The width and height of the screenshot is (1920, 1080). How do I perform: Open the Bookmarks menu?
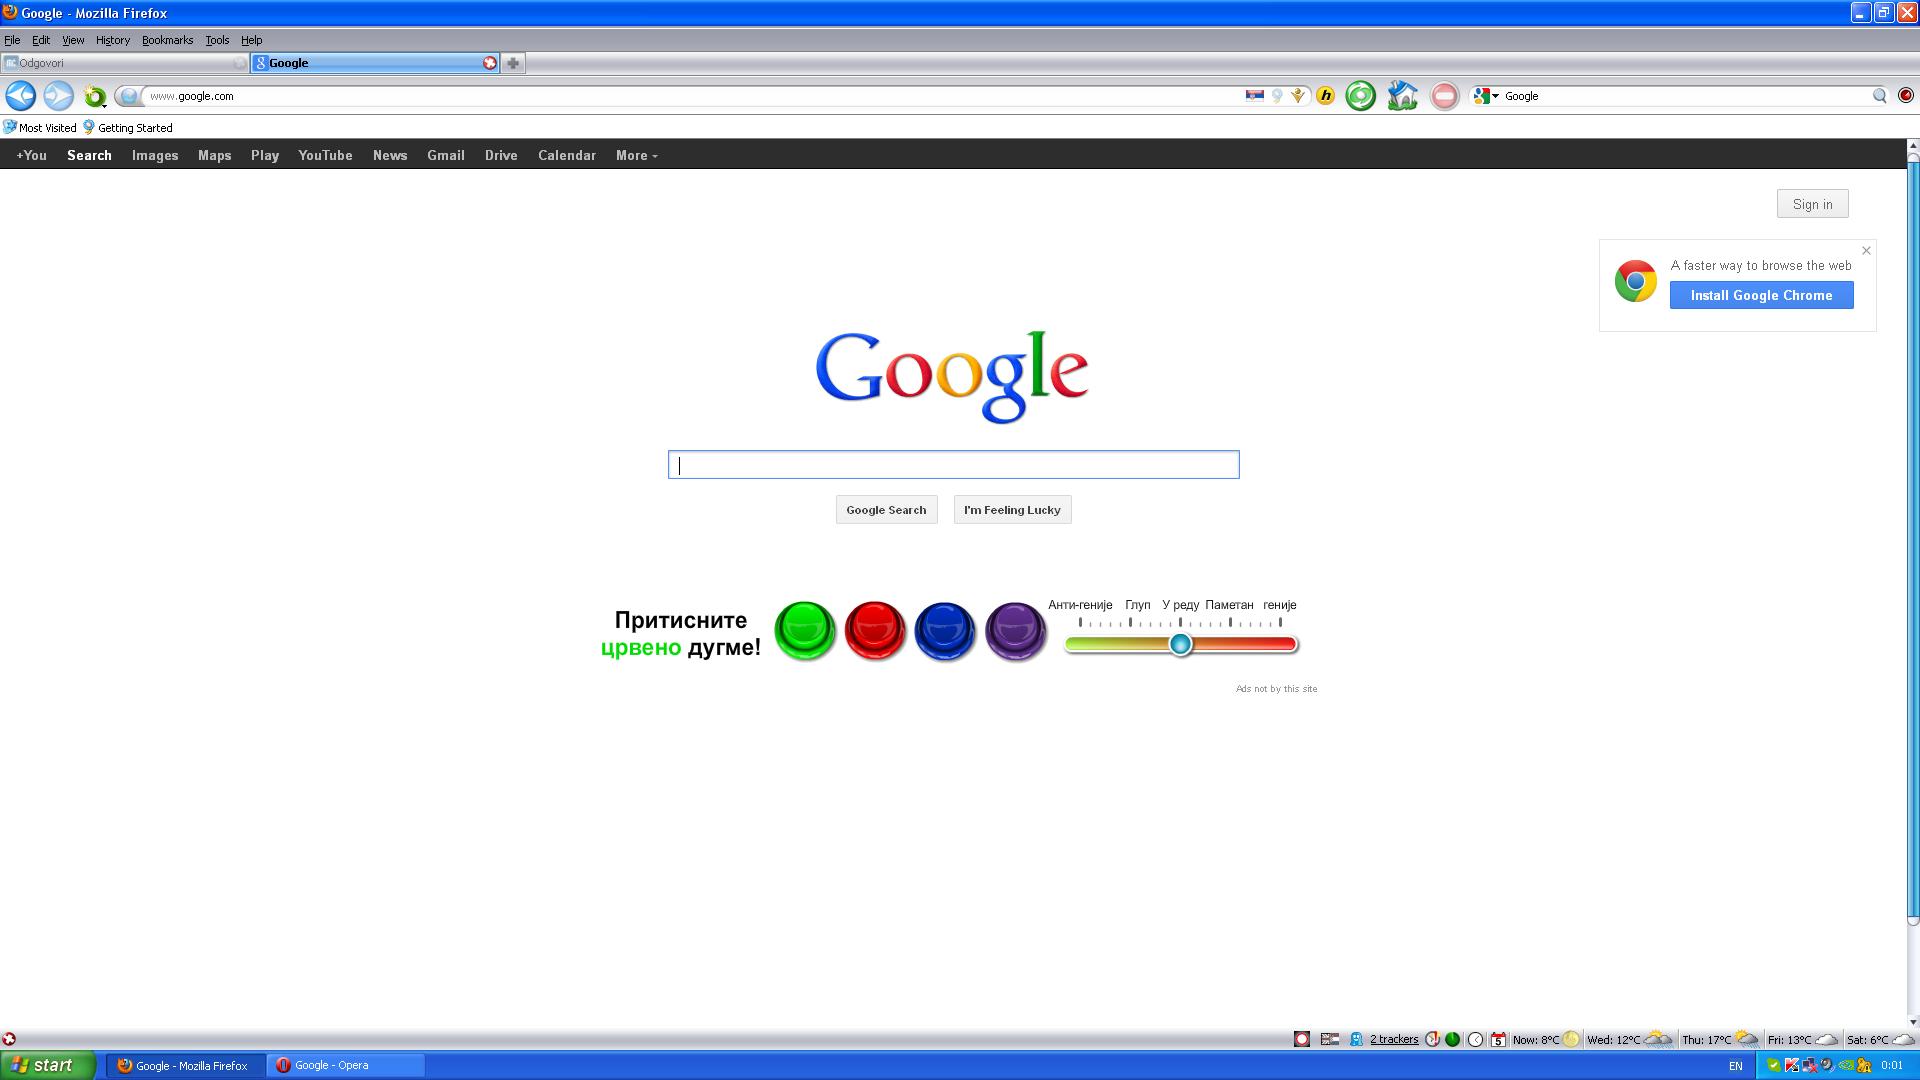coord(167,40)
